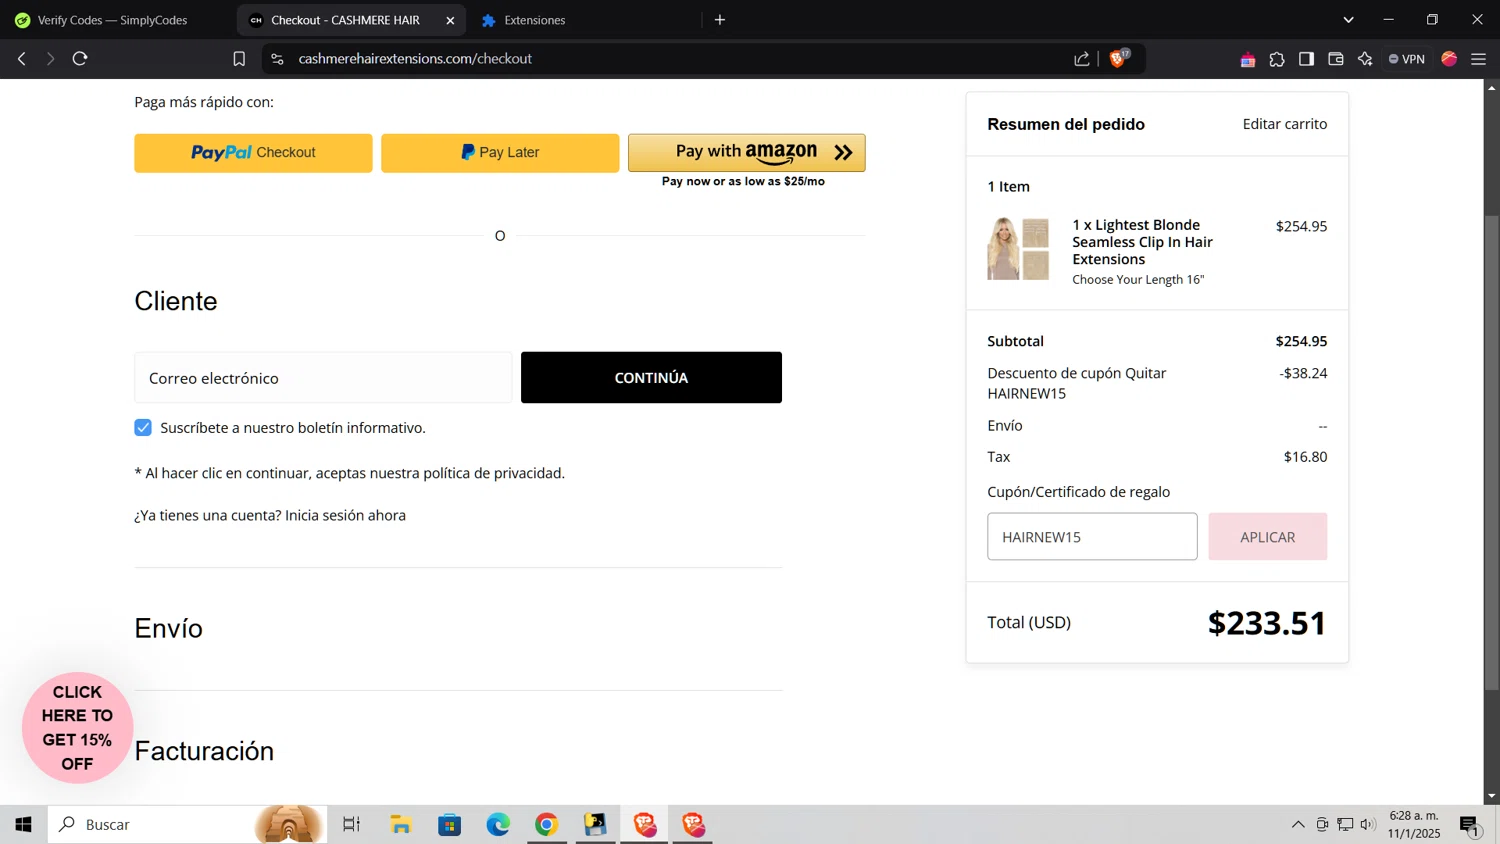The width and height of the screenshot is (1500, 844).
Task: Open the Brave Wallet icon
Action: 1336,59
